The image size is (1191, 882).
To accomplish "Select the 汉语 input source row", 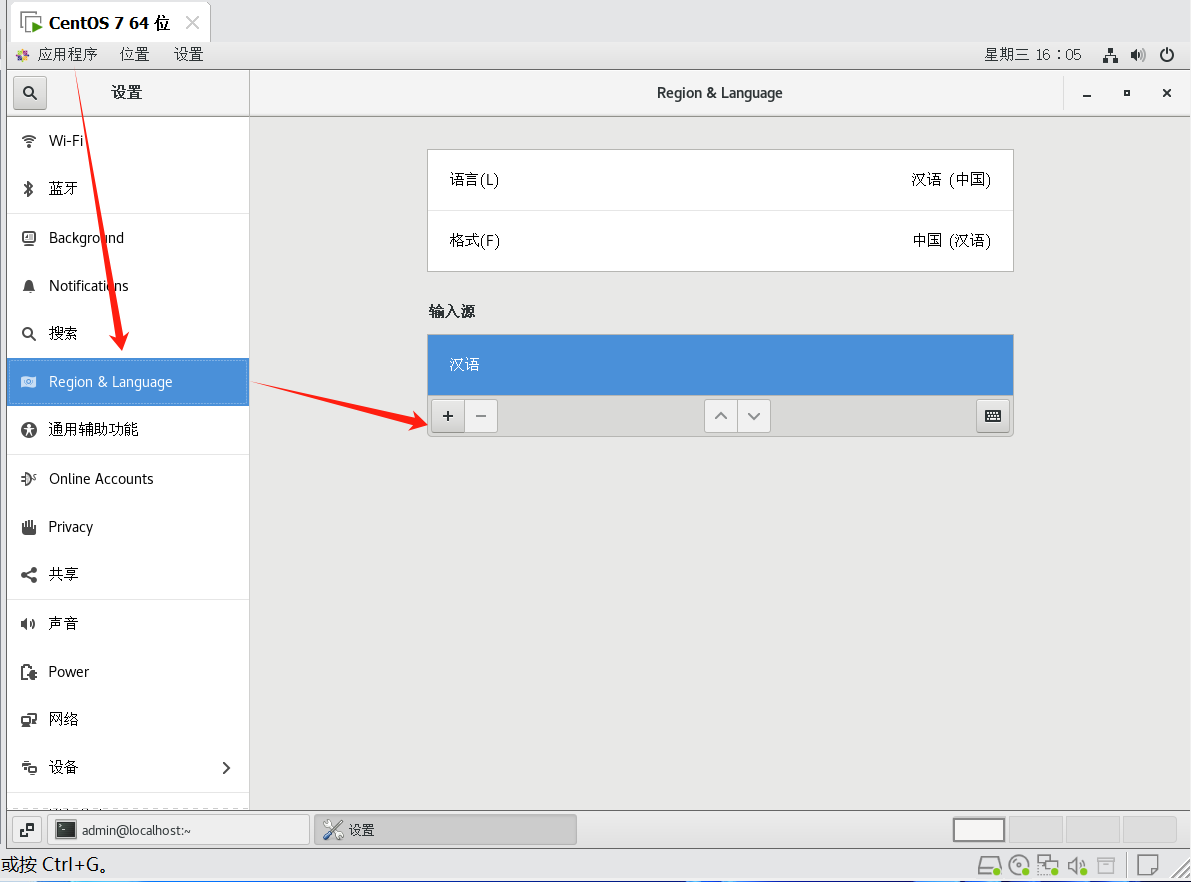I will click(x=720, y=365).
